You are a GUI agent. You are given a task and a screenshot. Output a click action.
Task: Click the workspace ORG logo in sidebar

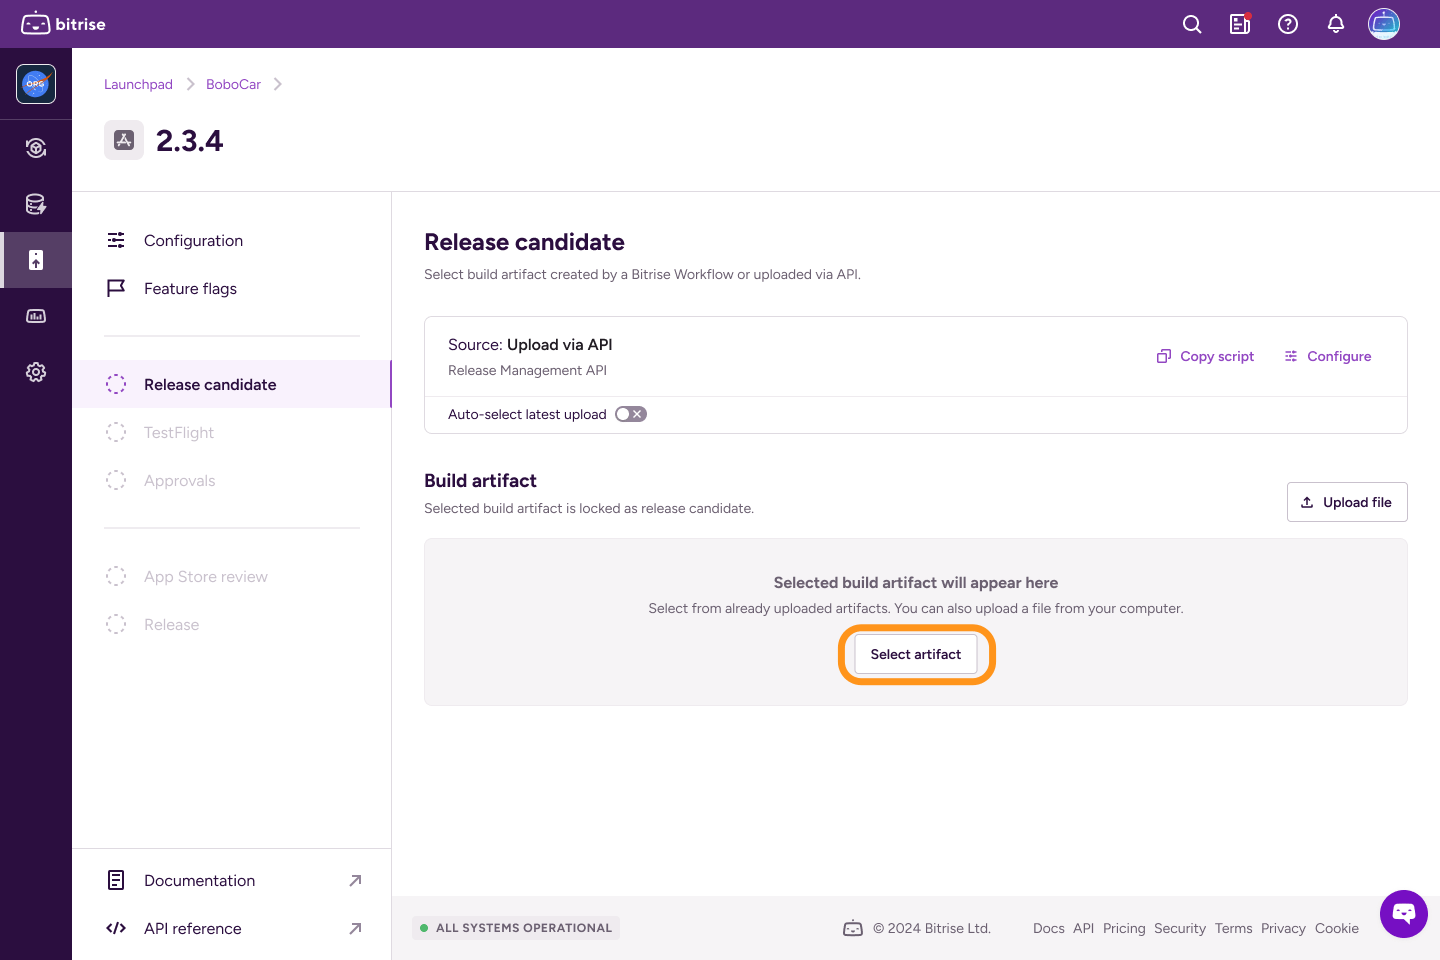pyautogui.click(x=36, y=84)
